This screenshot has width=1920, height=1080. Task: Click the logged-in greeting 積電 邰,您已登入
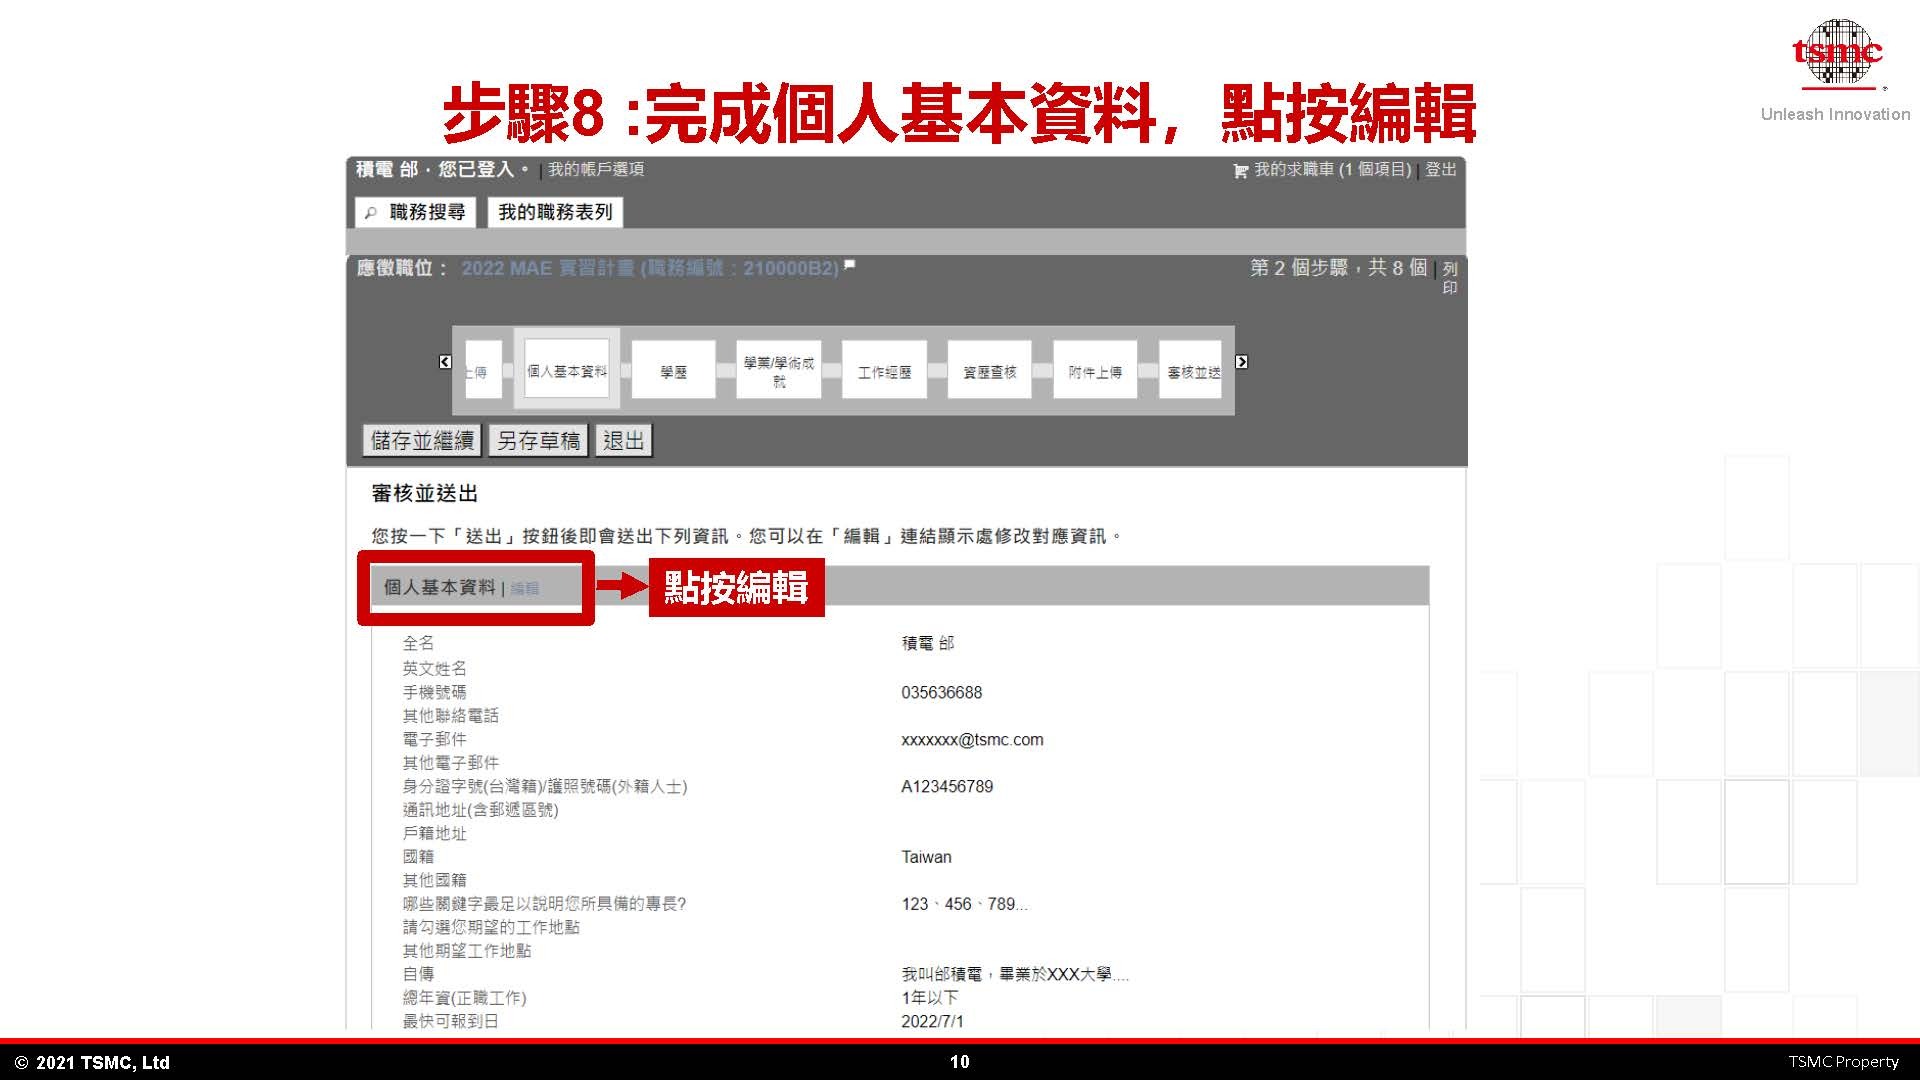[x=441, y=169]
